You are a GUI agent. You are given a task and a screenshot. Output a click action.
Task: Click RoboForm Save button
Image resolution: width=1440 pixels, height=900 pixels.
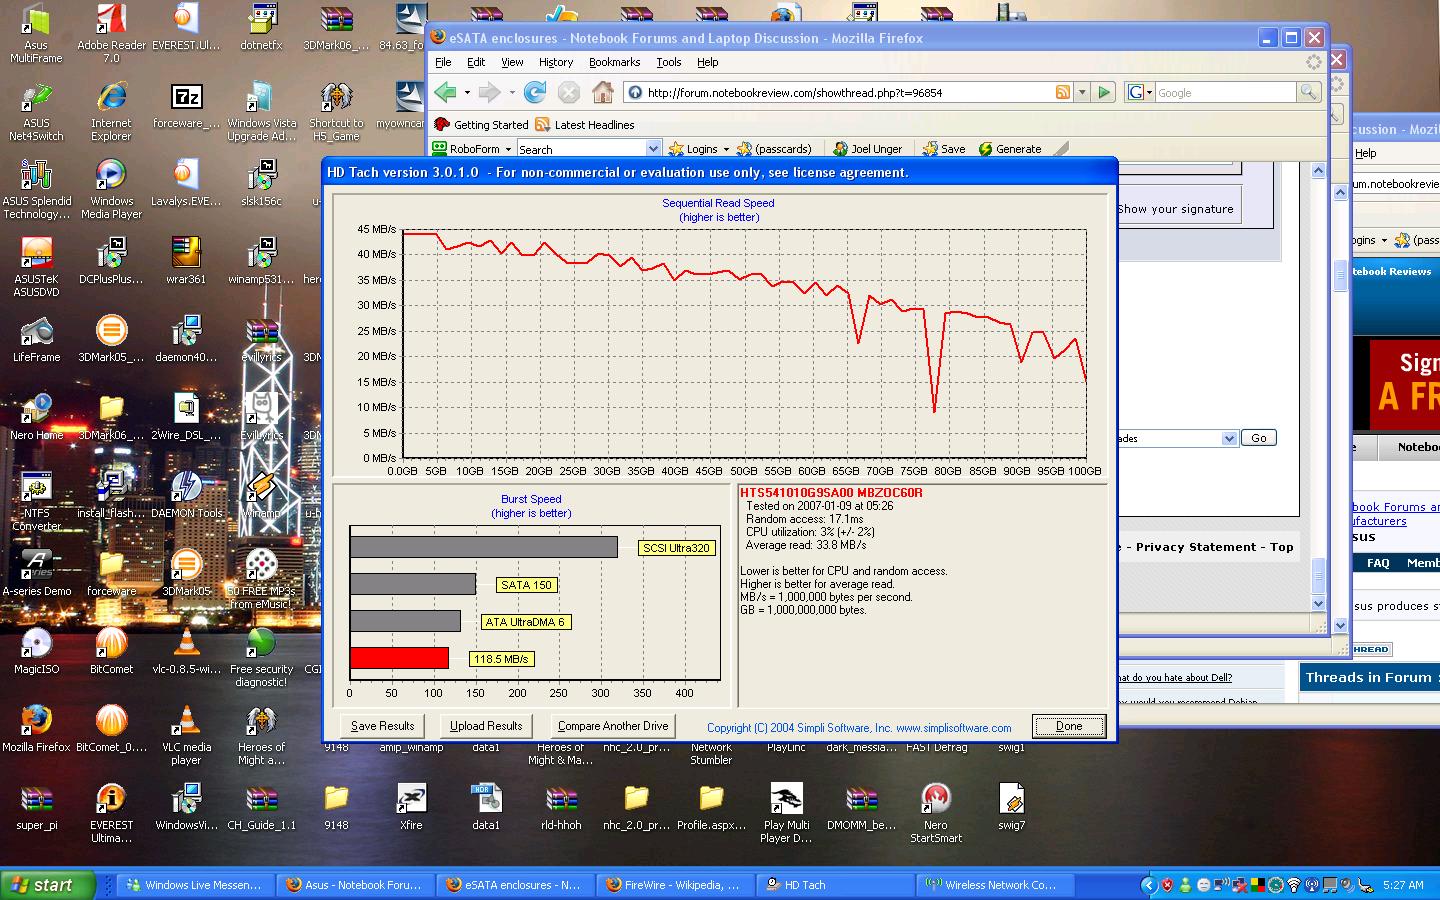[944, 149]
